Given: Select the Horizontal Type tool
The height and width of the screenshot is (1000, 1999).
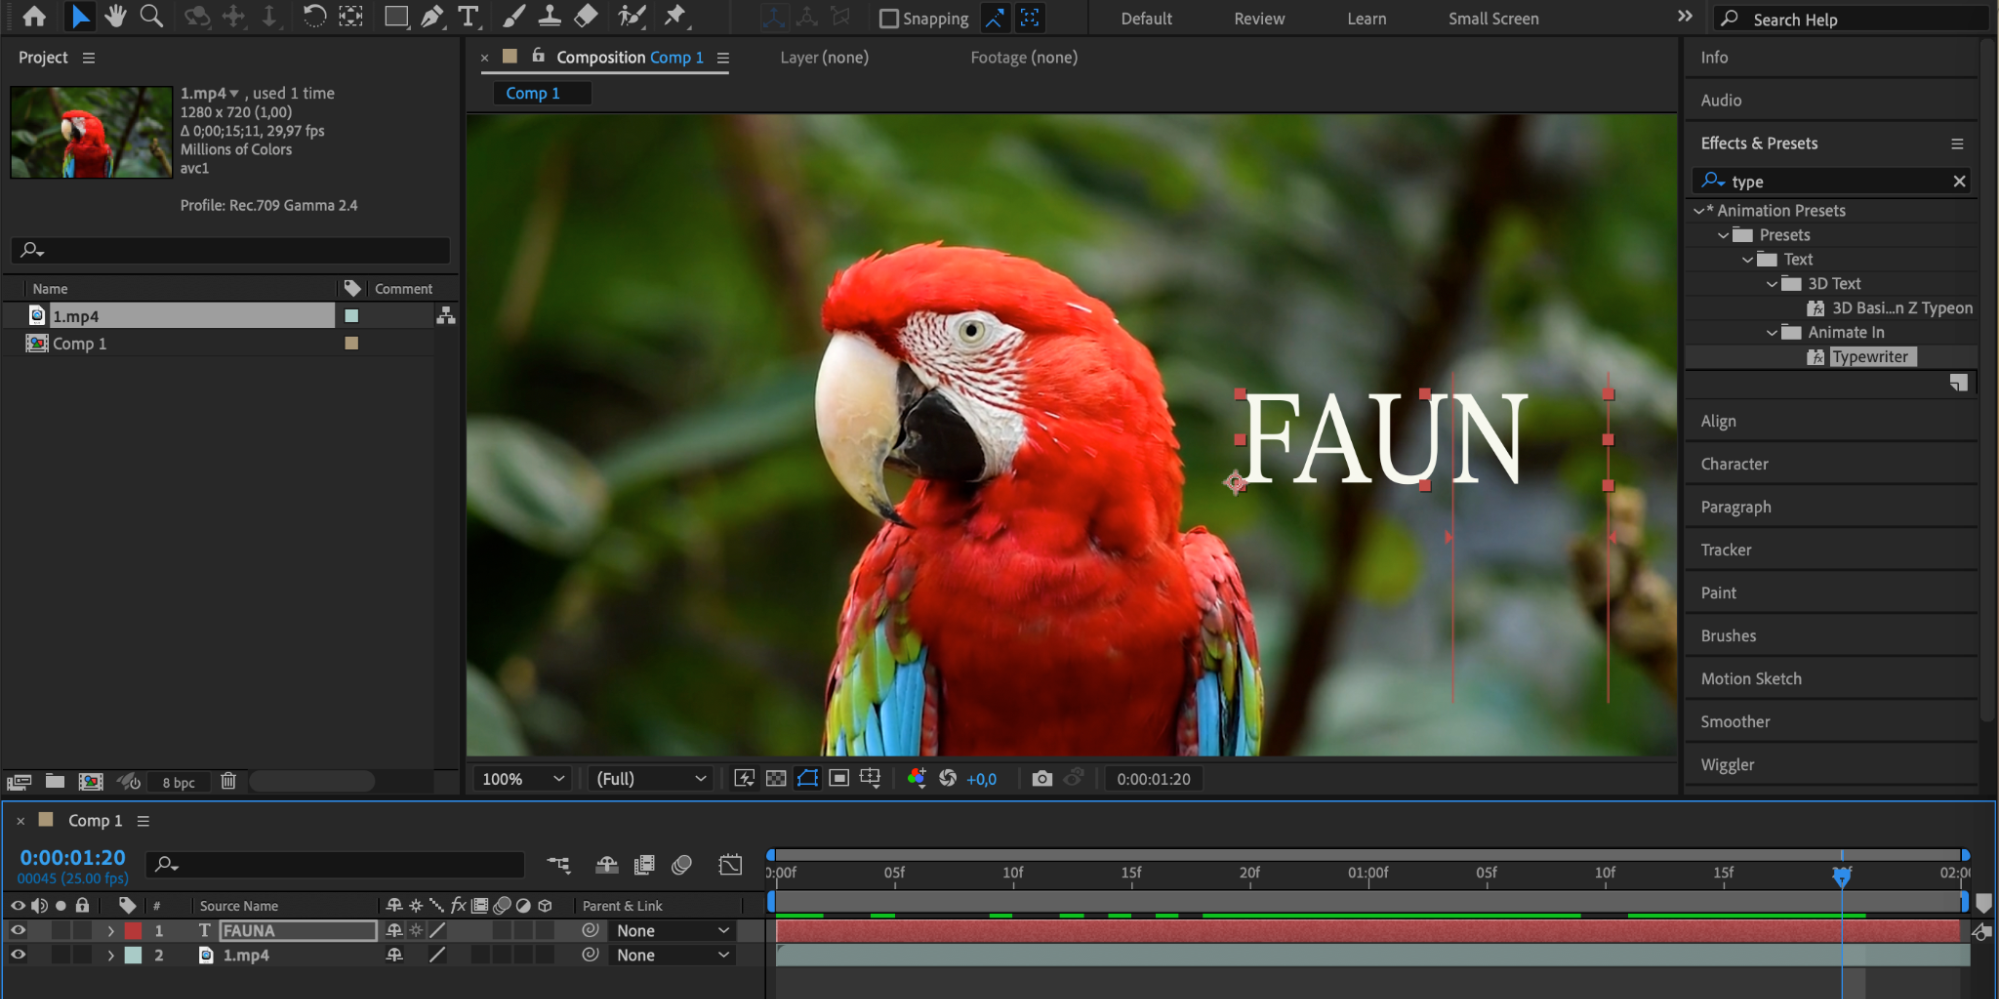Looking at the screenshot, I should pyautogui.click(x=467, y=16).
